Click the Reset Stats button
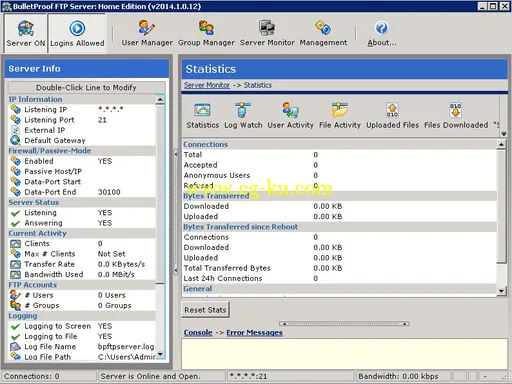This screenshot has height=384, width=512. tap(205, 310)
